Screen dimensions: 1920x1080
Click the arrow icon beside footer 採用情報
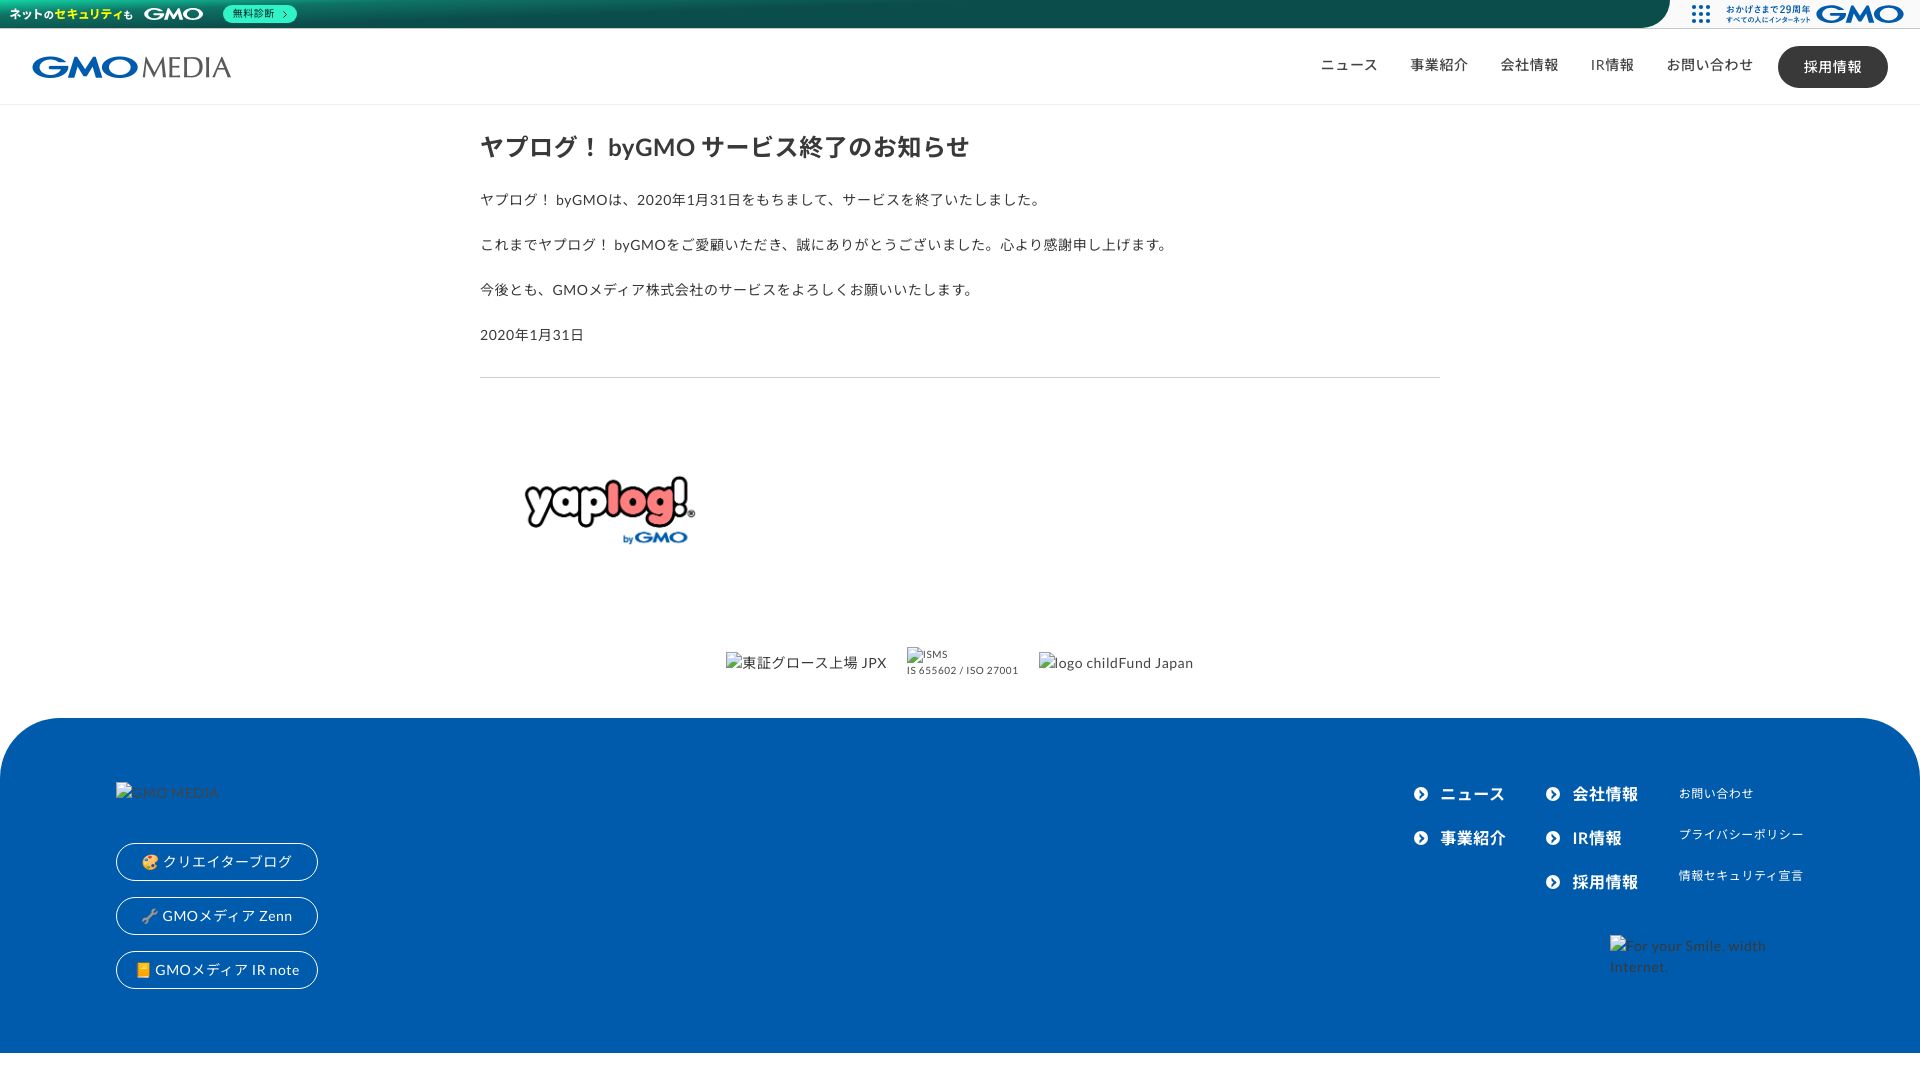(x=1553, y=882)
